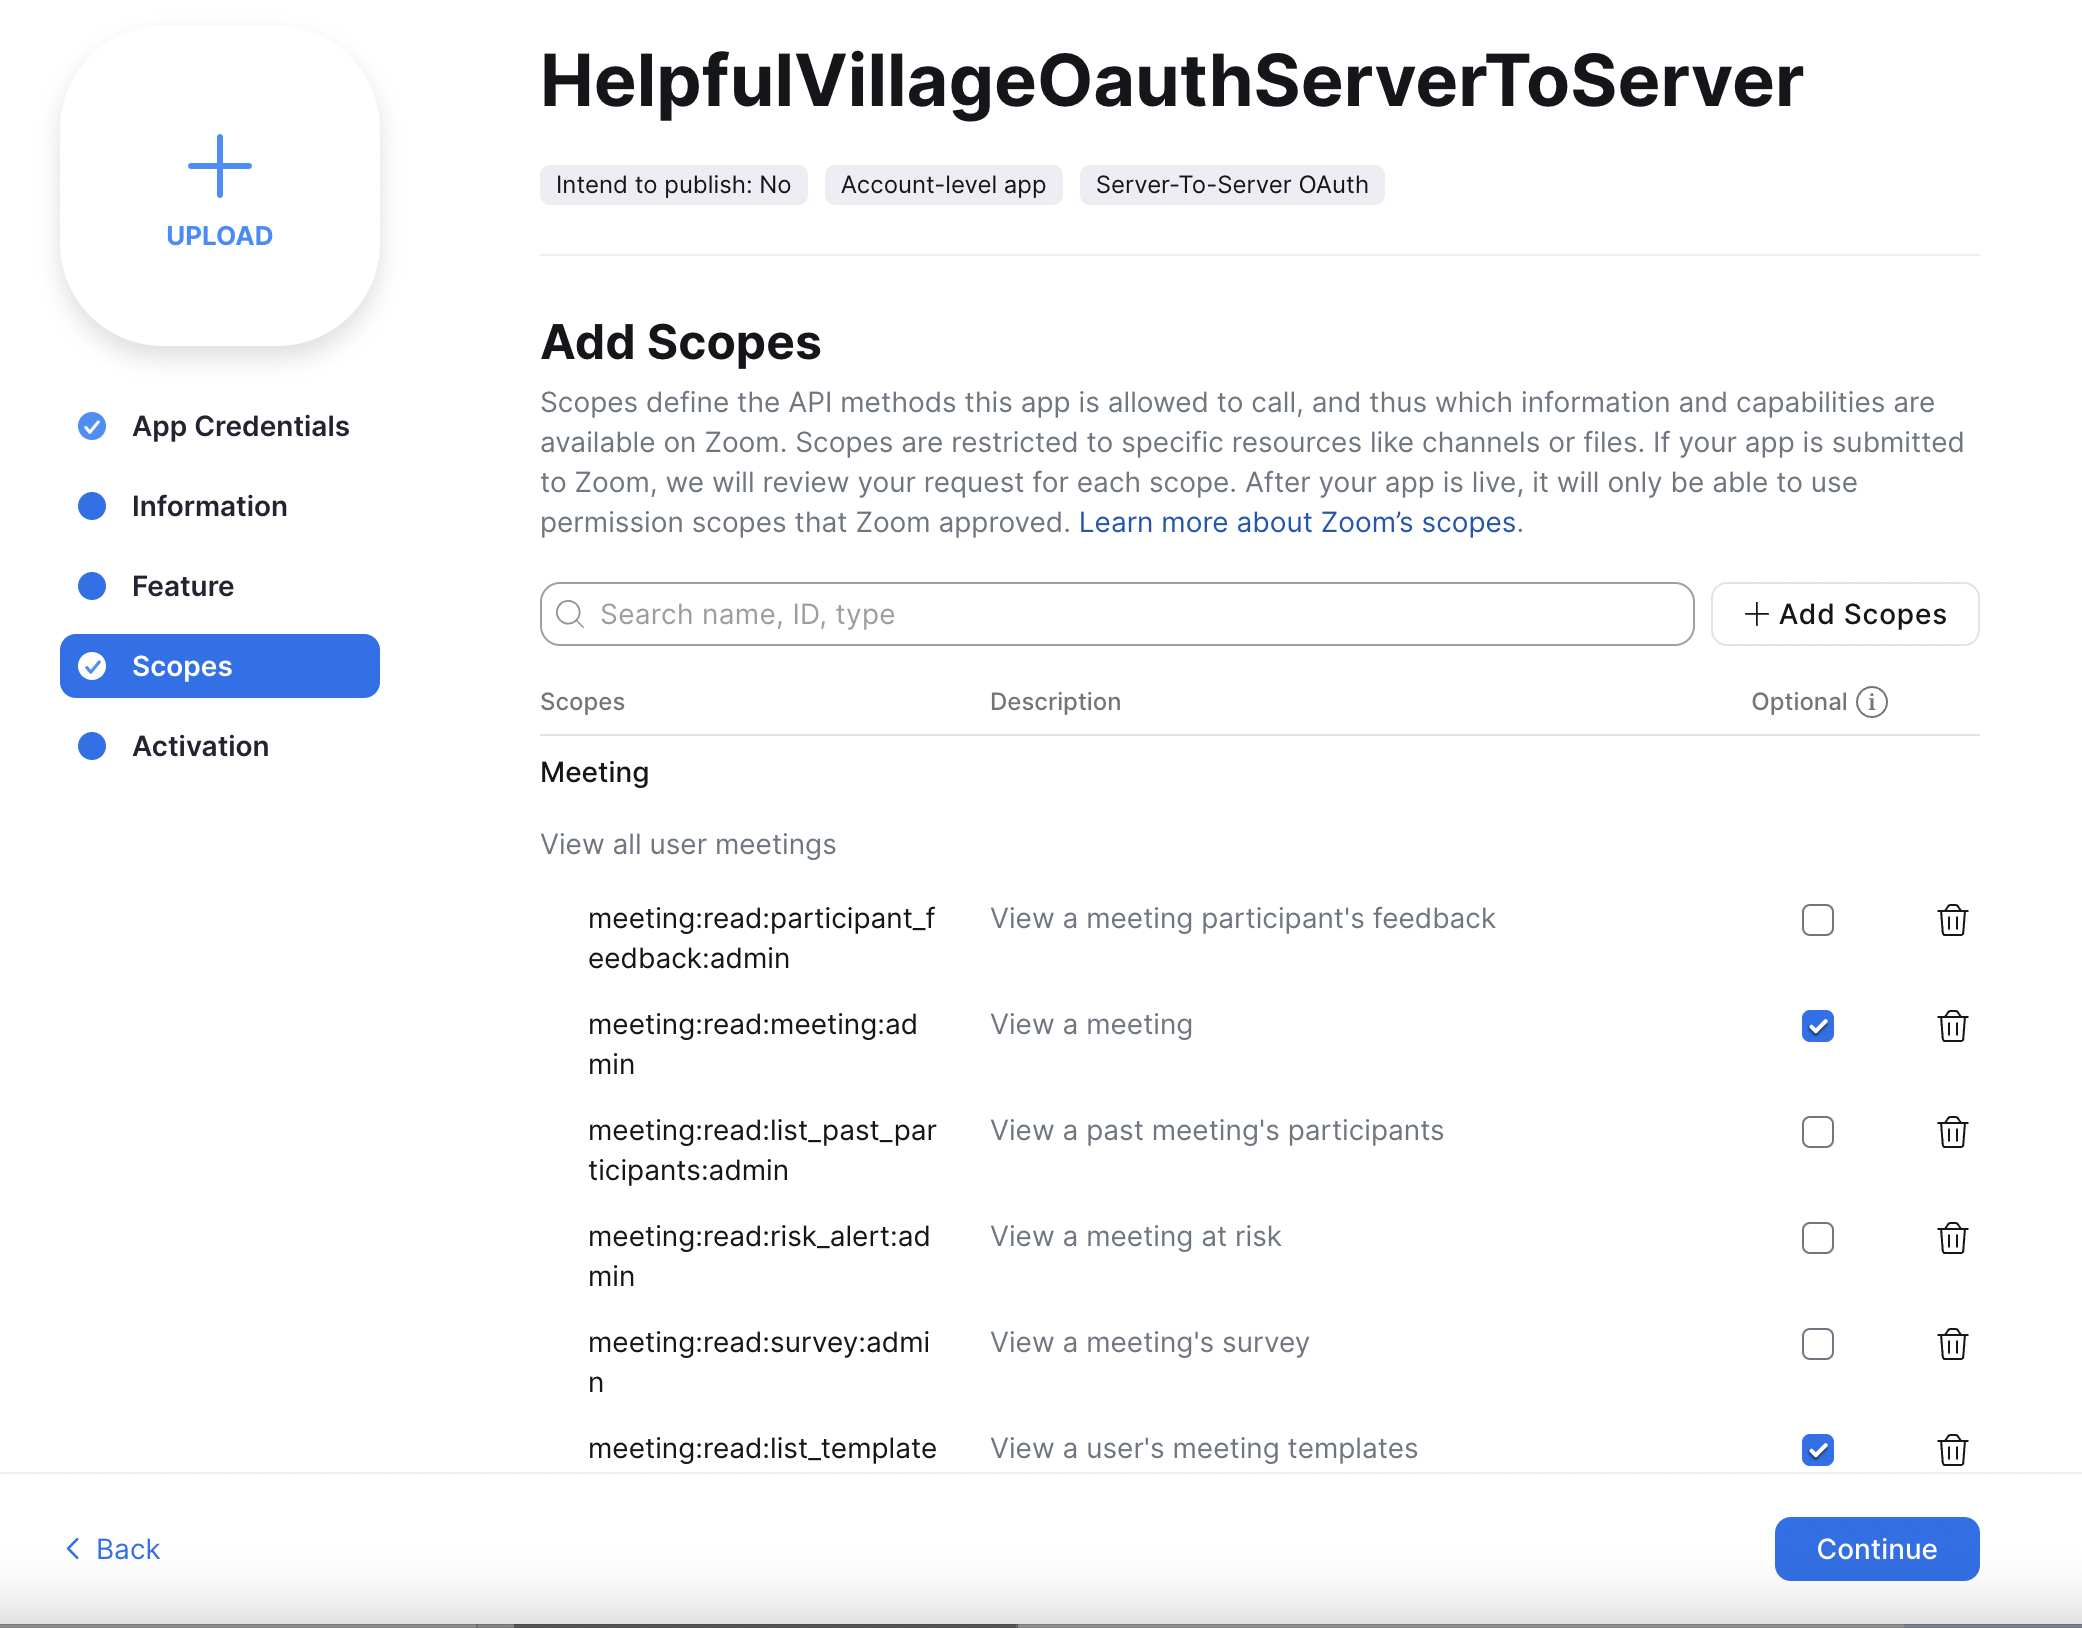Remove the meeting:read:list_past_participants:admin scope
This screenshot has width=2082, height=1628.
coord(1952,1132)
